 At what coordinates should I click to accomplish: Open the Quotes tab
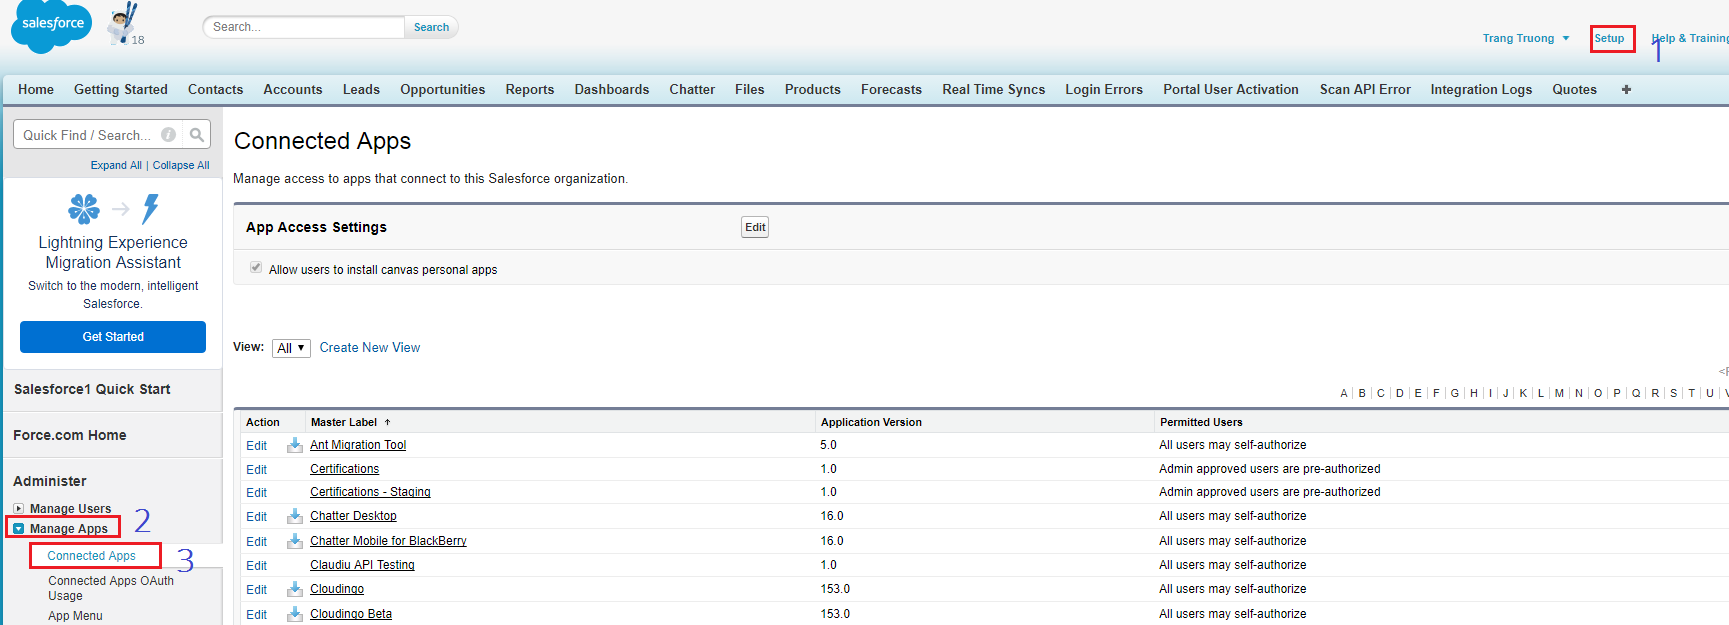pyautogui.click(x=1574, y=89)
